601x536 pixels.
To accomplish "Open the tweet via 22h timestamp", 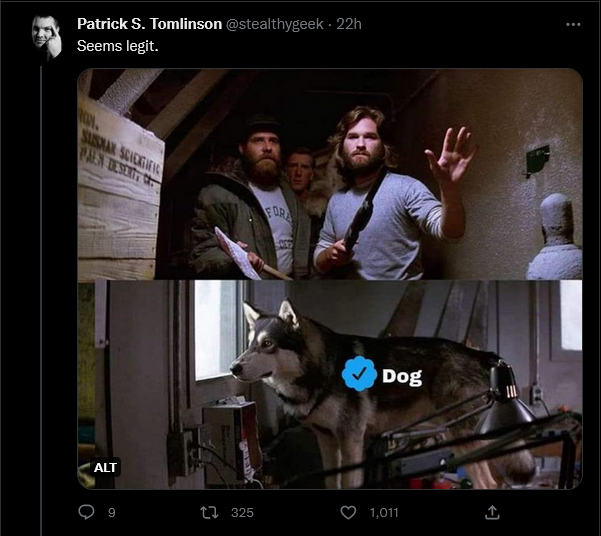I will 349,24.
